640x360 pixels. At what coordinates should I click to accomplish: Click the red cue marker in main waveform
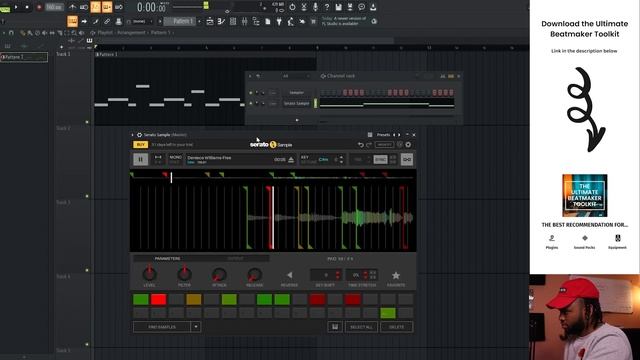coord(270,217)
